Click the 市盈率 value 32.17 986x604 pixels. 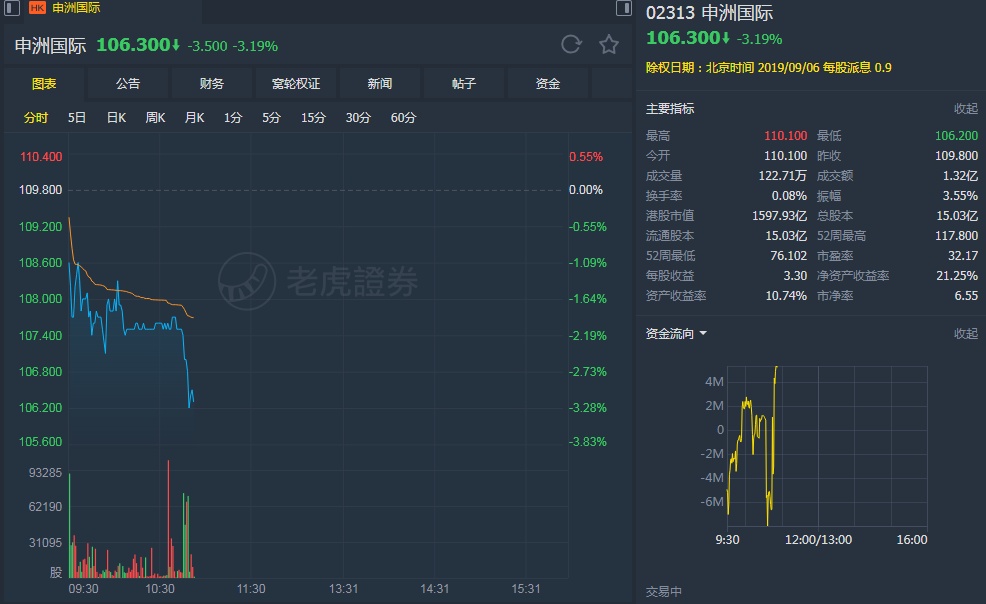(x=963, y=256)
